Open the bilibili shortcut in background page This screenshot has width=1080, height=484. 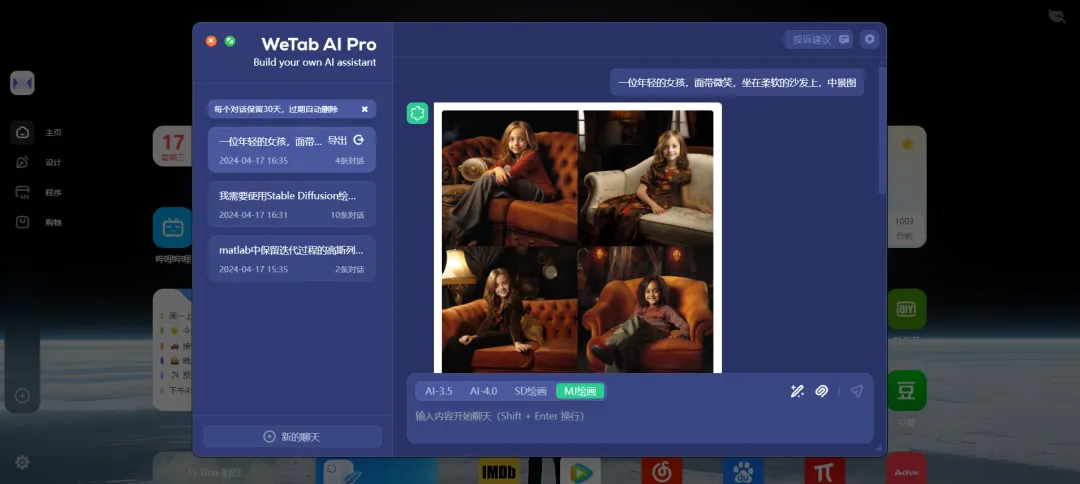click(x=172, y=227)
